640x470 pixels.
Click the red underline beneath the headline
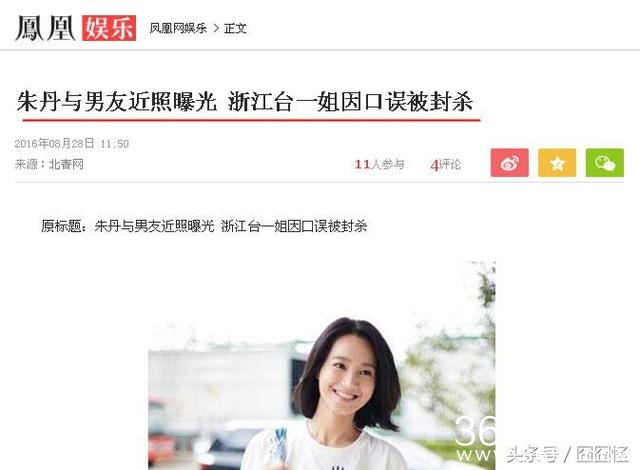click(x=251, y=120)
